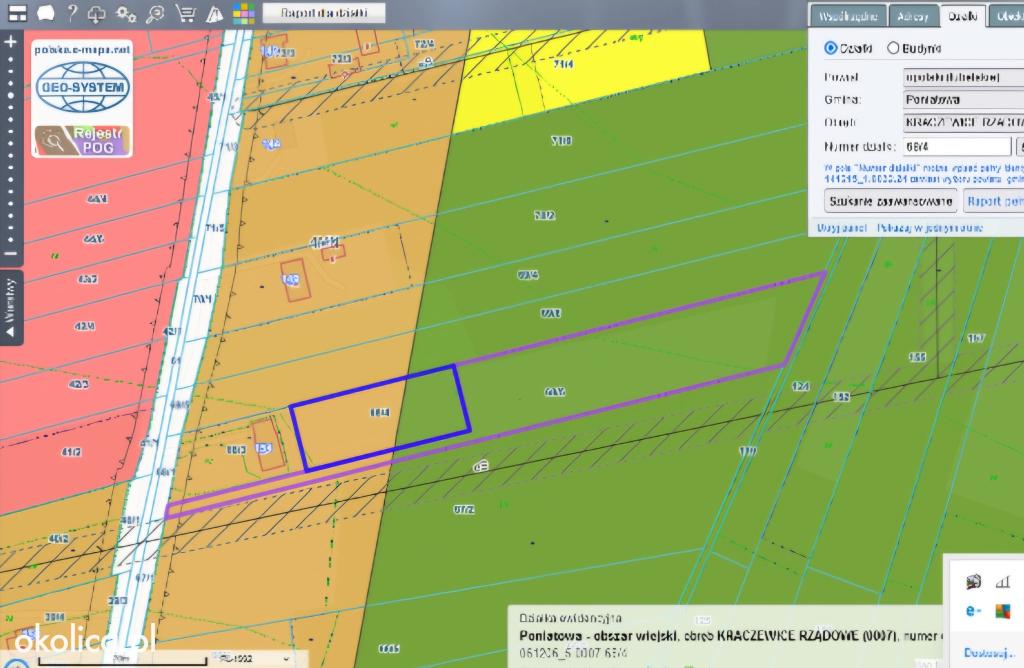Click in the Numer działki input field
This screenshot has width=1024, height=668.
click(957, 146)
